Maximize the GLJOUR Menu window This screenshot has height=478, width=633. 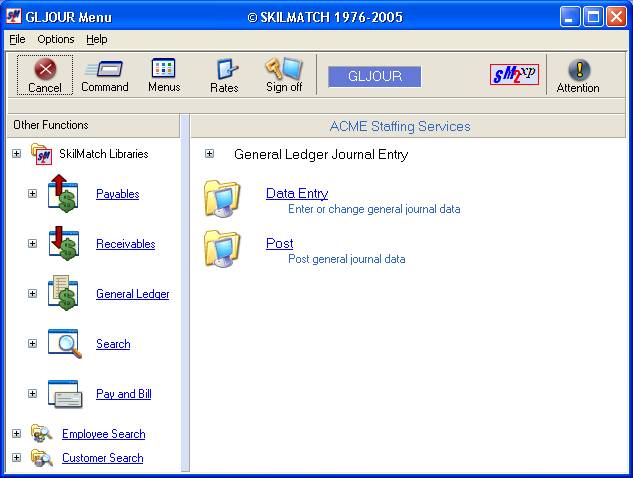[593, 17]
